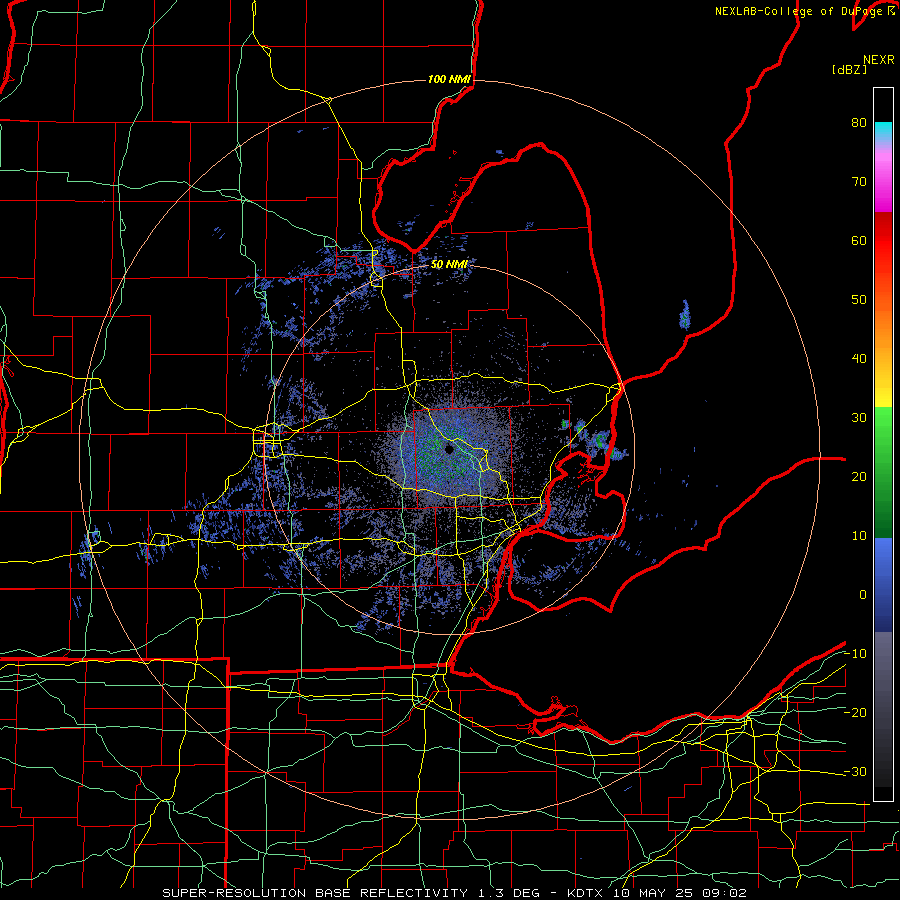Viewport: 900px width, 900px height.
Task: Click the "[dBZ]" units label
Action: click(849, 69)
